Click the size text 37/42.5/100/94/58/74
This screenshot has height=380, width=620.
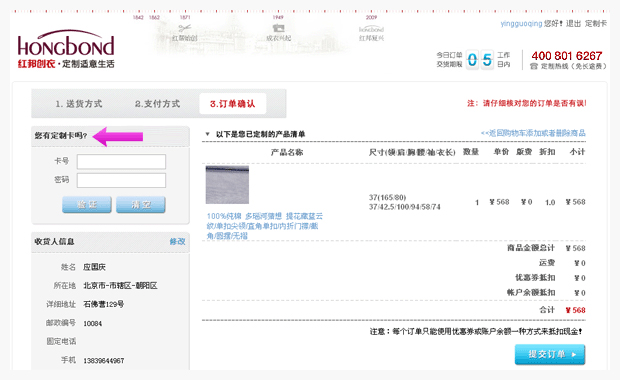point(405,207)
